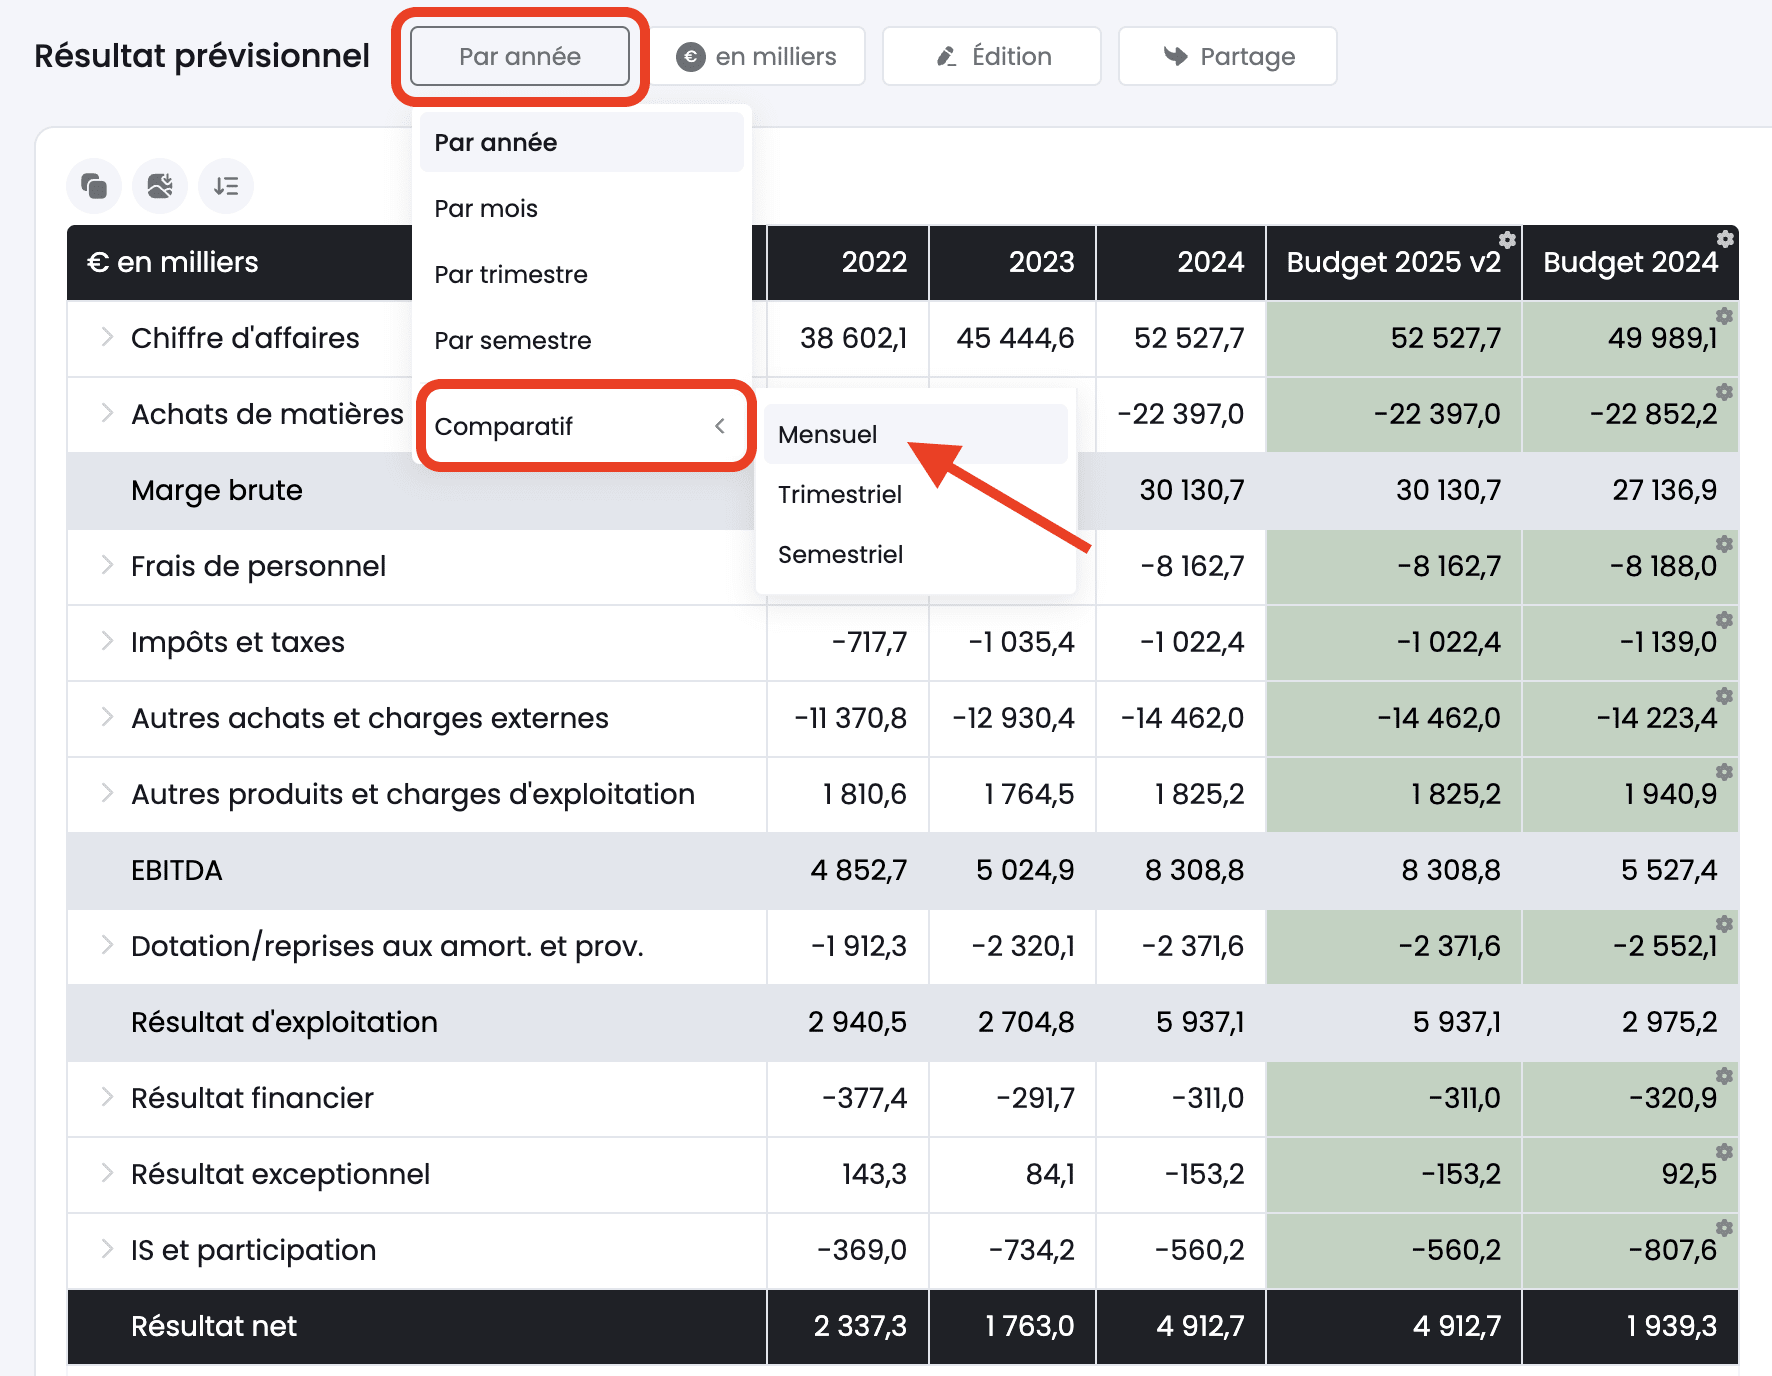Open the Par année period dropdown

click(x=520, y=56)
